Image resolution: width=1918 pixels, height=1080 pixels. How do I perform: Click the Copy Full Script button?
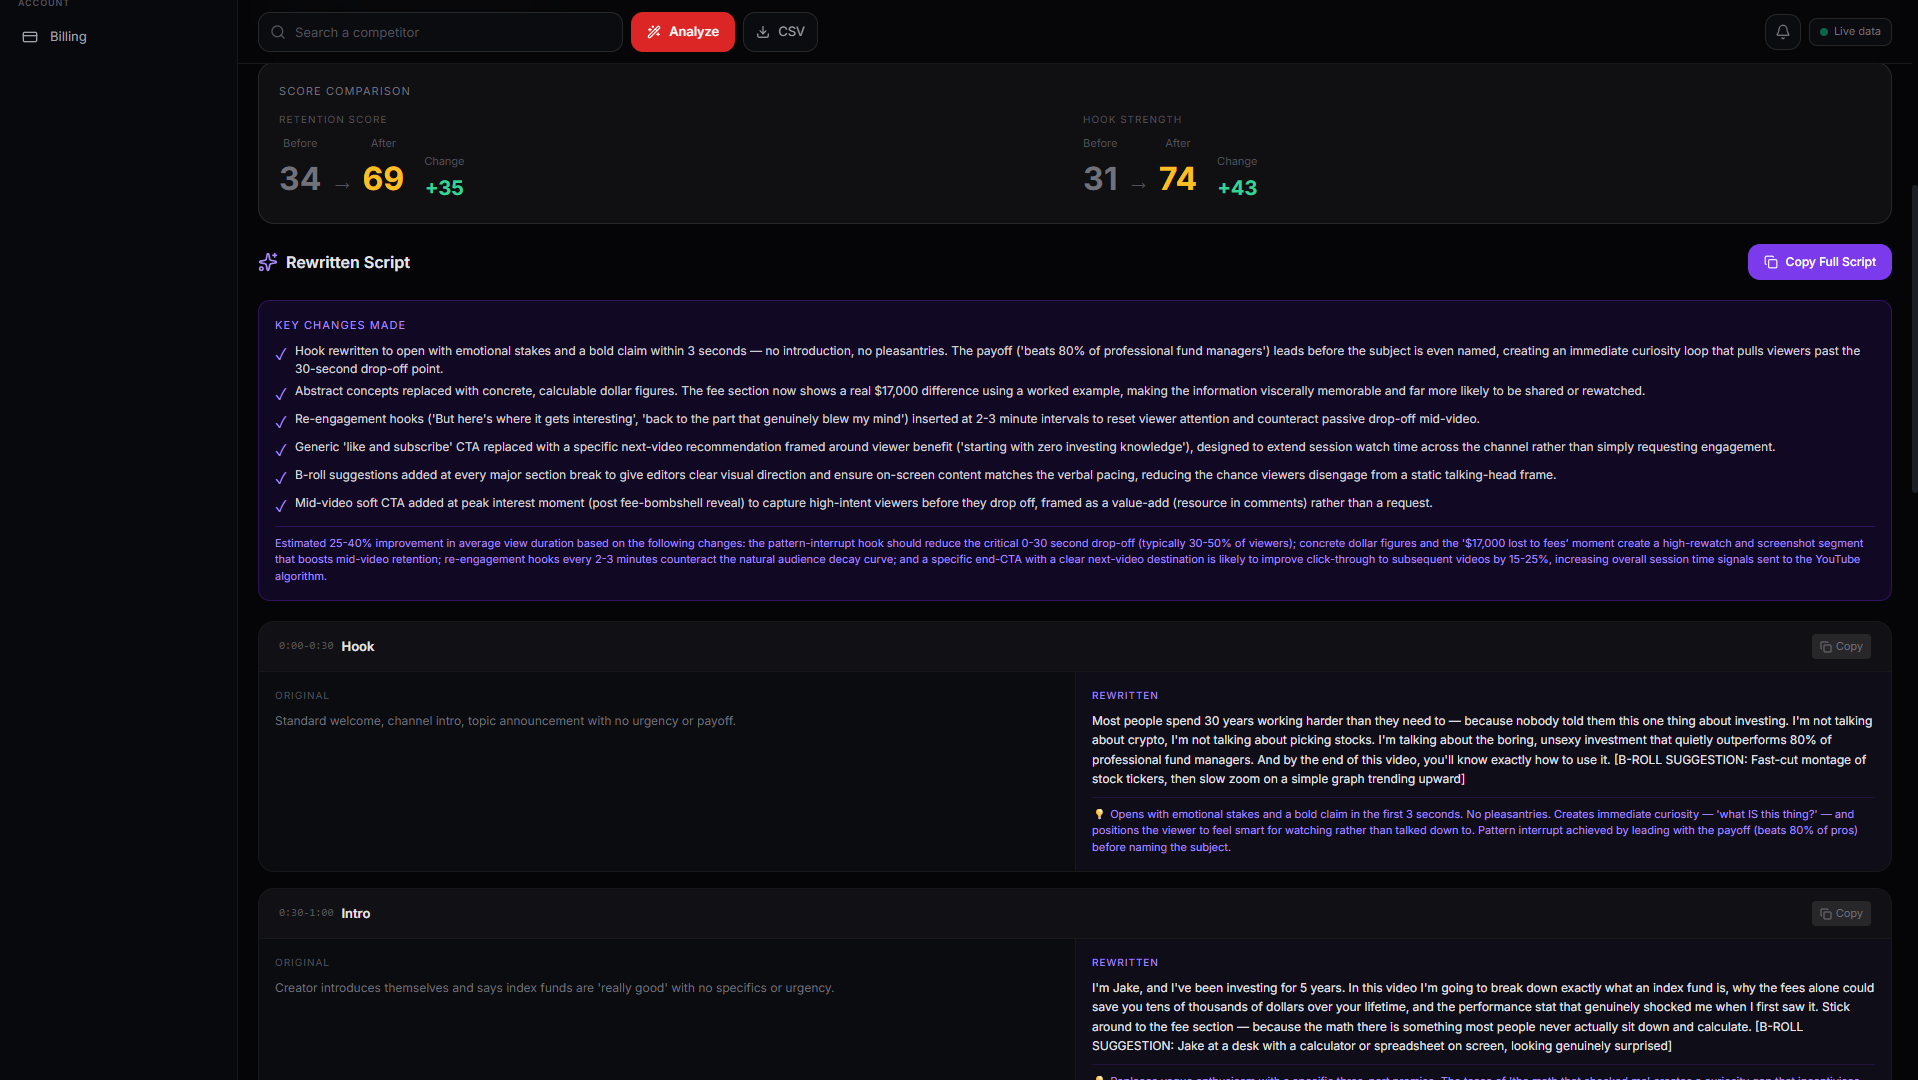[x=1820, y=262]
